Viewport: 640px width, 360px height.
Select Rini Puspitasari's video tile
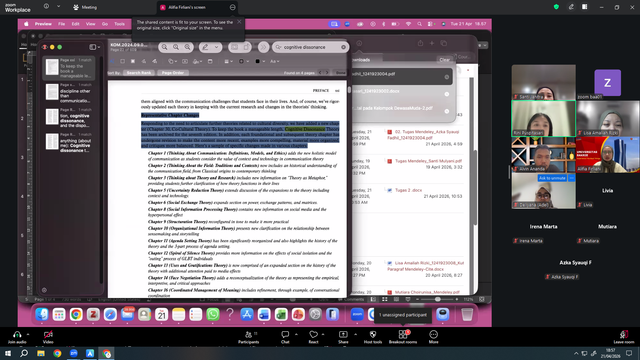pos(544,118)
